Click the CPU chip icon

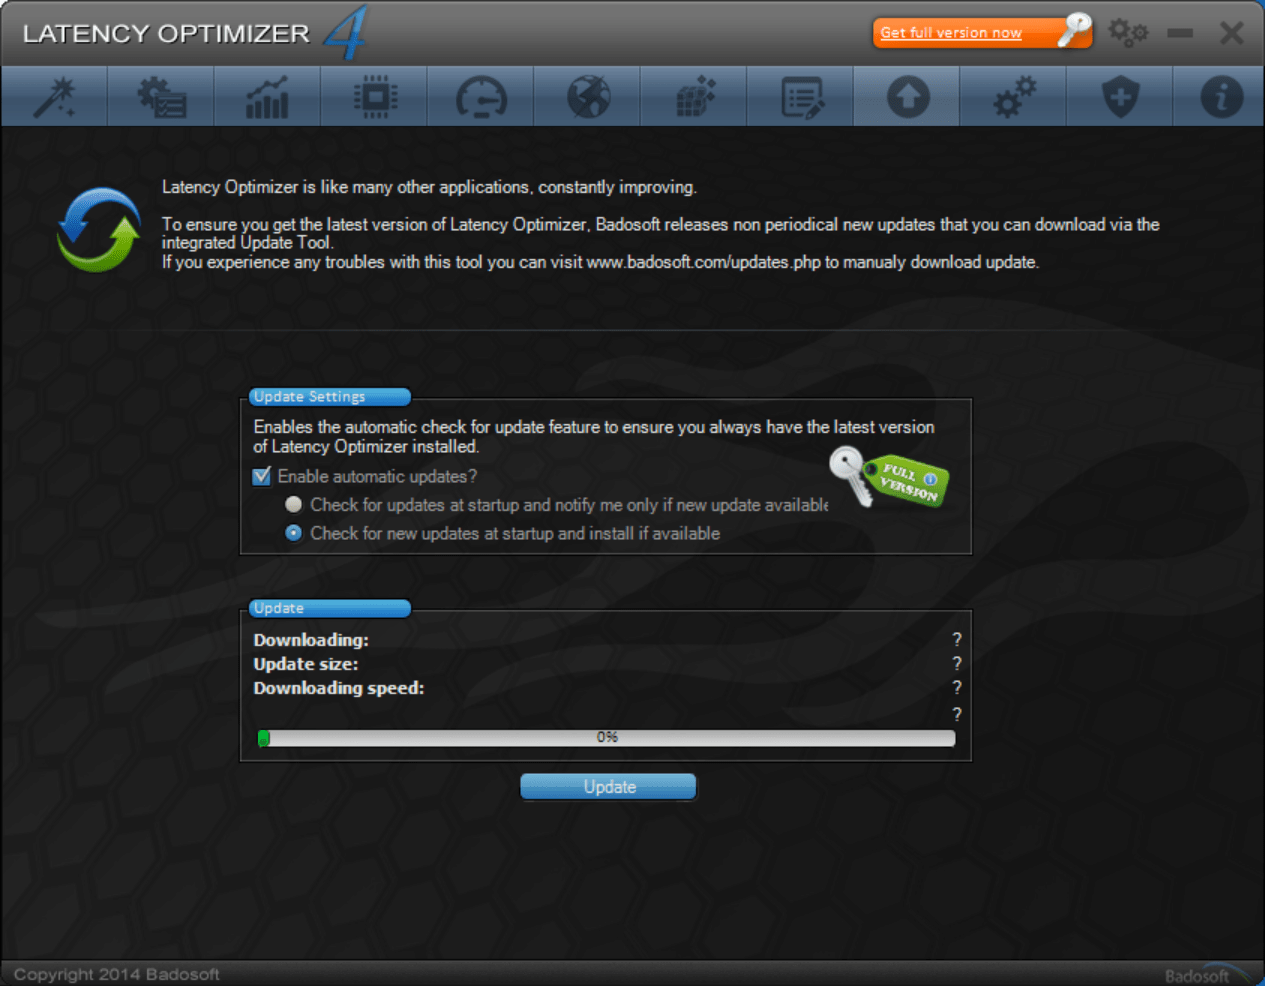tap(375, 97)
